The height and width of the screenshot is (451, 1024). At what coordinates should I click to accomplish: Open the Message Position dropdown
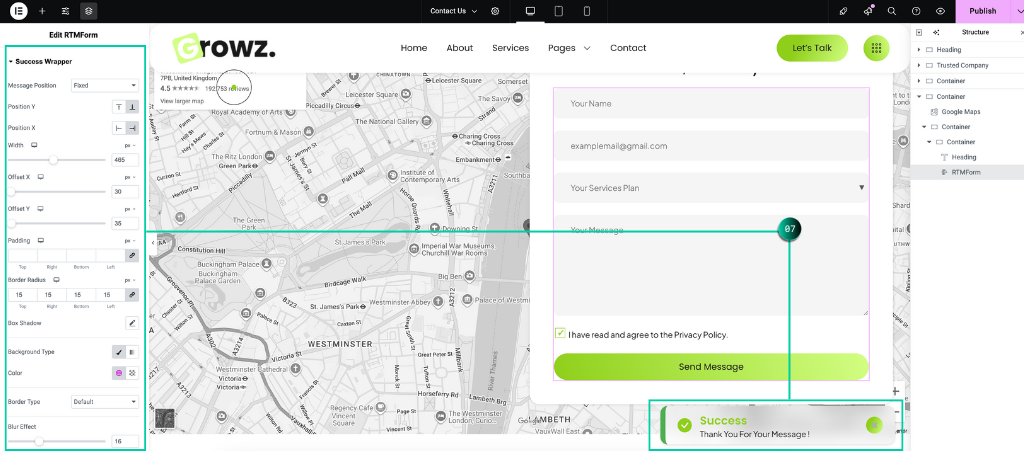(x=104, y=86)
